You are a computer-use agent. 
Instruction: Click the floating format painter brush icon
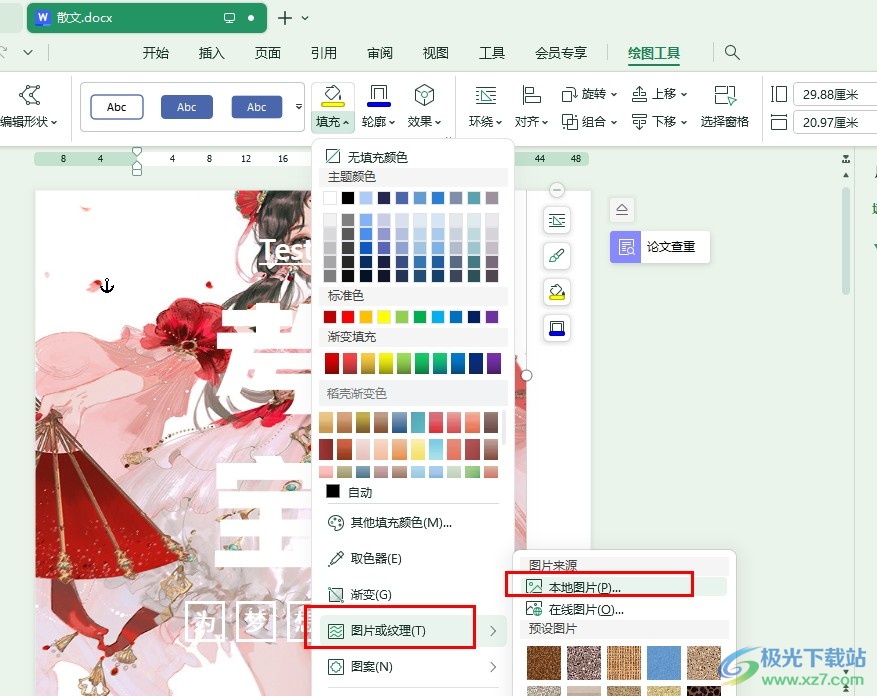[x=557, y=256]
